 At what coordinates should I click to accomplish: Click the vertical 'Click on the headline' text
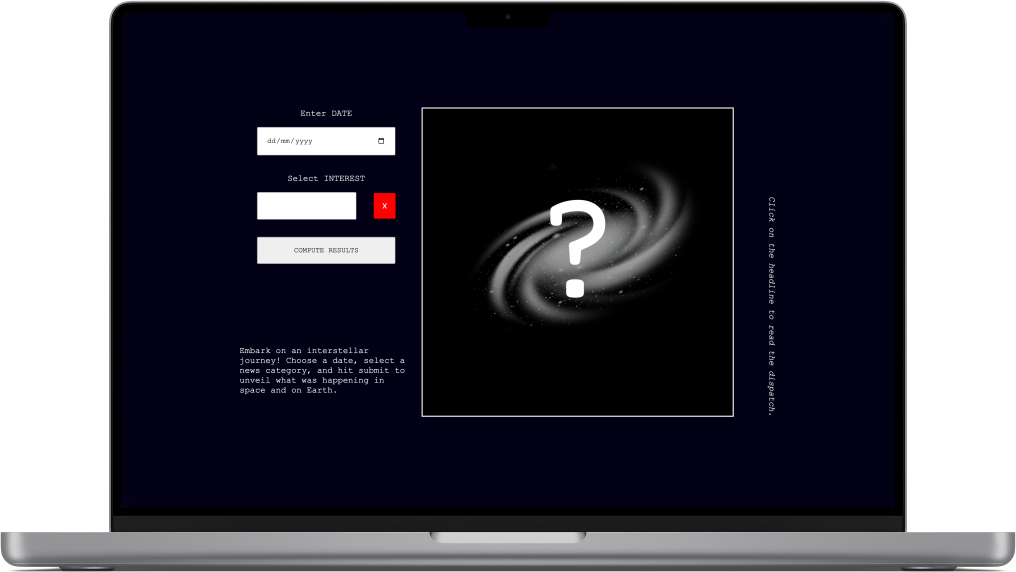point(771,306)
